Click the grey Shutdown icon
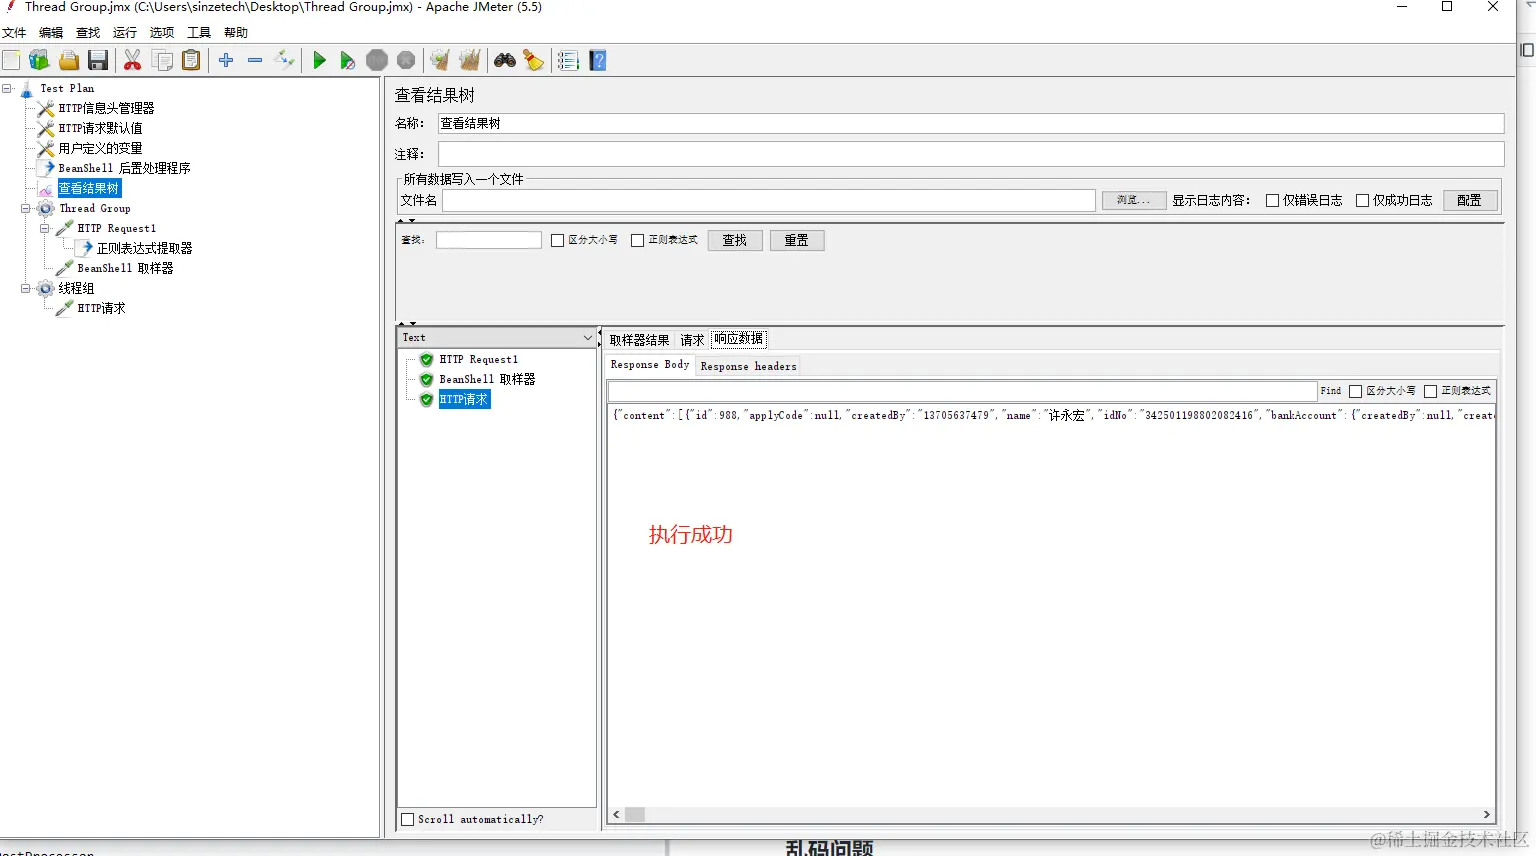 point(406,60)
